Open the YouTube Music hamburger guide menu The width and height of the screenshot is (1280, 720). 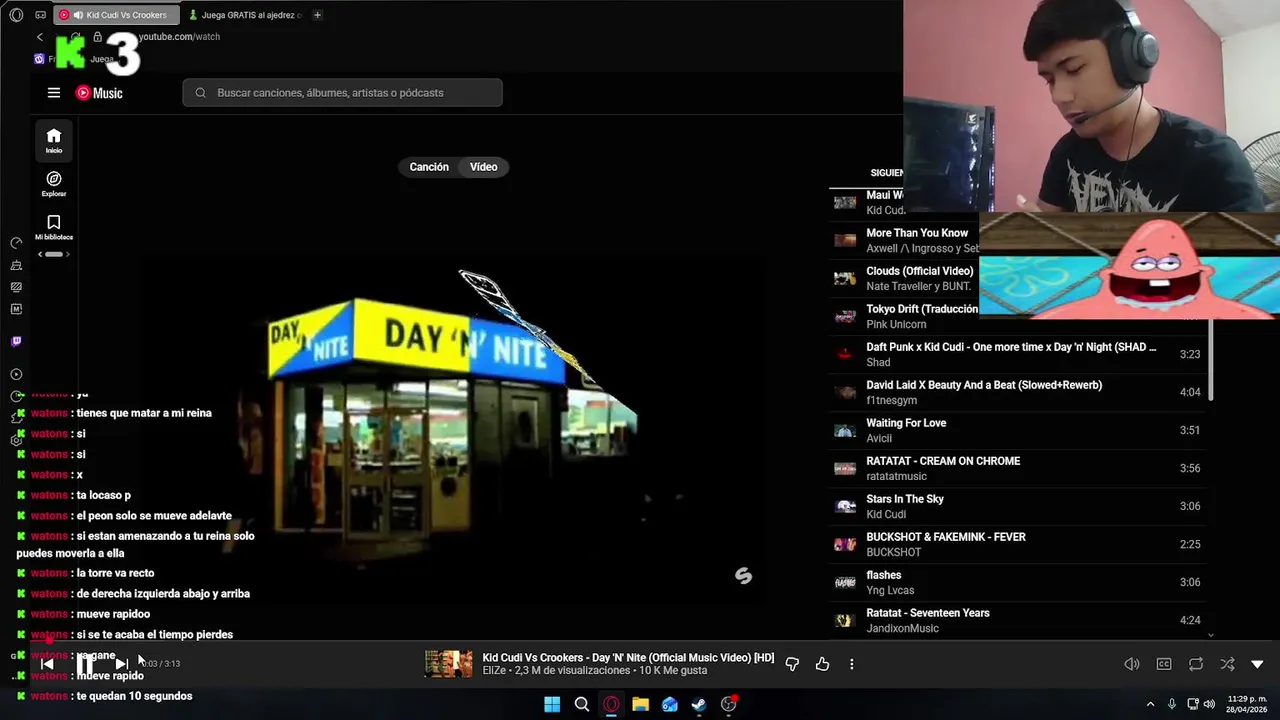54,93
